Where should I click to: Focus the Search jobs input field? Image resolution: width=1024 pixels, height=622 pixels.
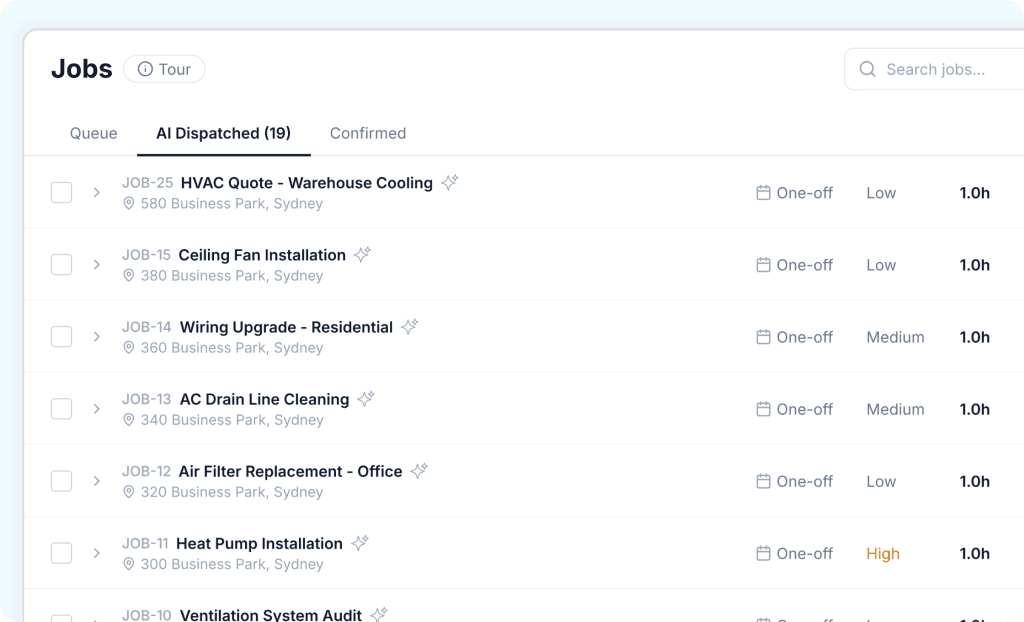[x=935, y=69]
